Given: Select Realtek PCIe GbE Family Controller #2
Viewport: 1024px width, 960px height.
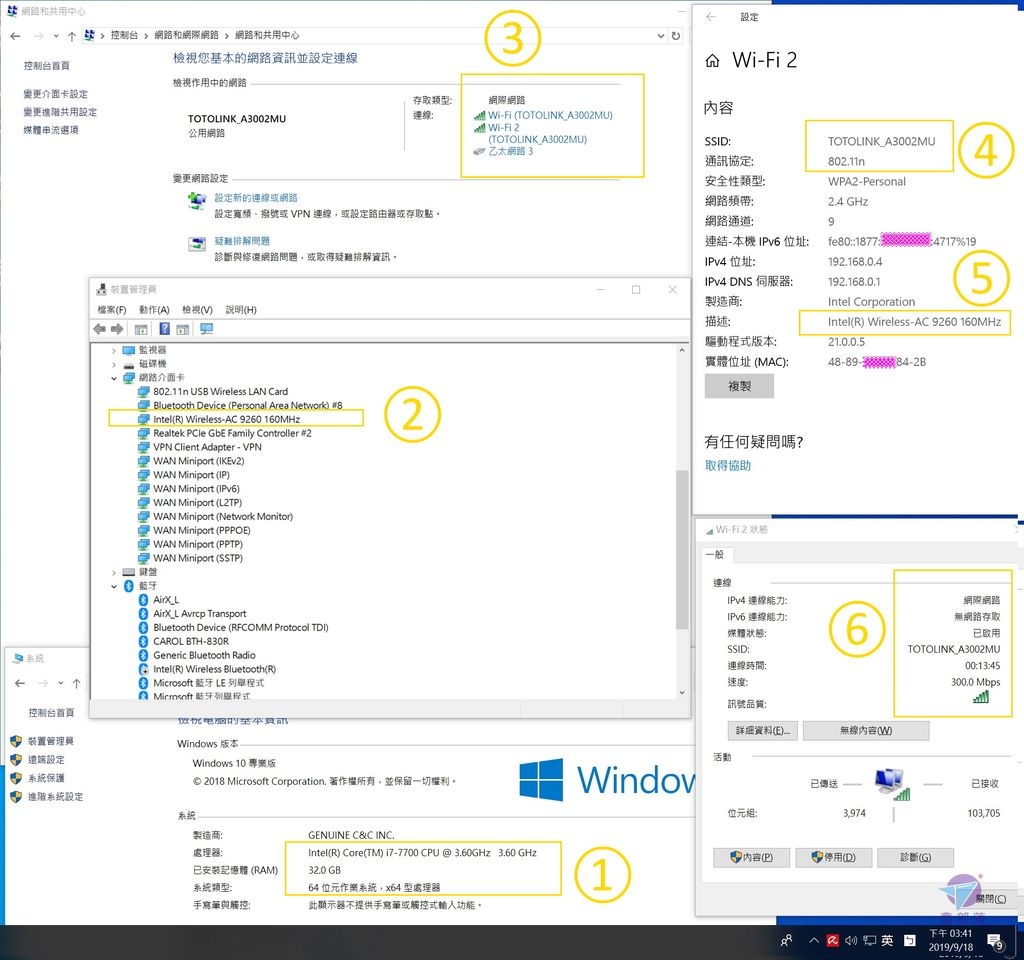Looking at the screenshot, I should (x=232, y=434).
